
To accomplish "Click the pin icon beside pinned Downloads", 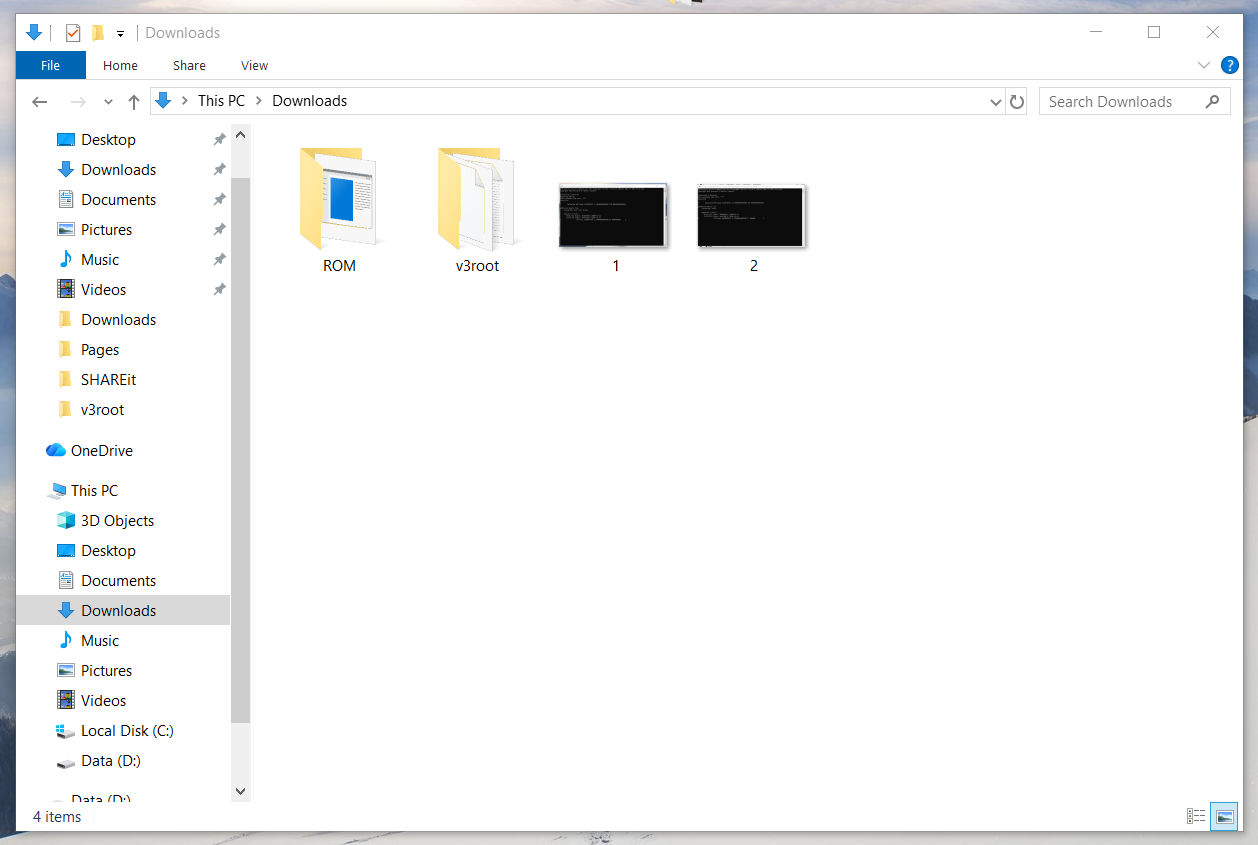I will point(219,170).
